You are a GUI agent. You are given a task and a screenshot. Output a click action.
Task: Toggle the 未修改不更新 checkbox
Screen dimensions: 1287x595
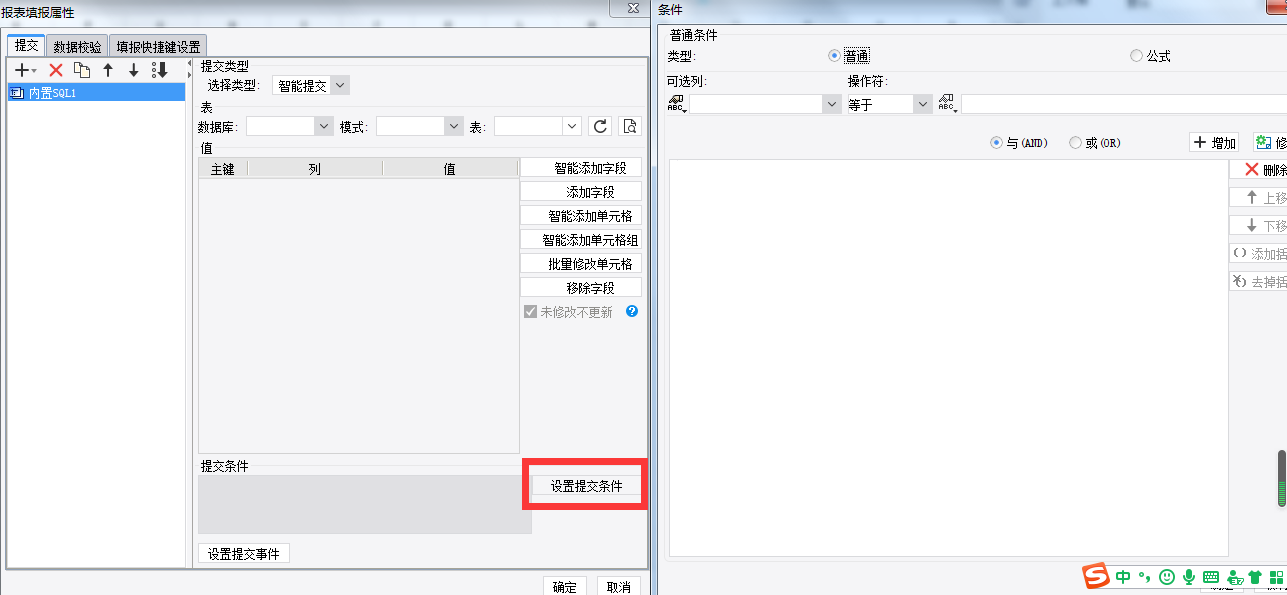pos(531,311)
